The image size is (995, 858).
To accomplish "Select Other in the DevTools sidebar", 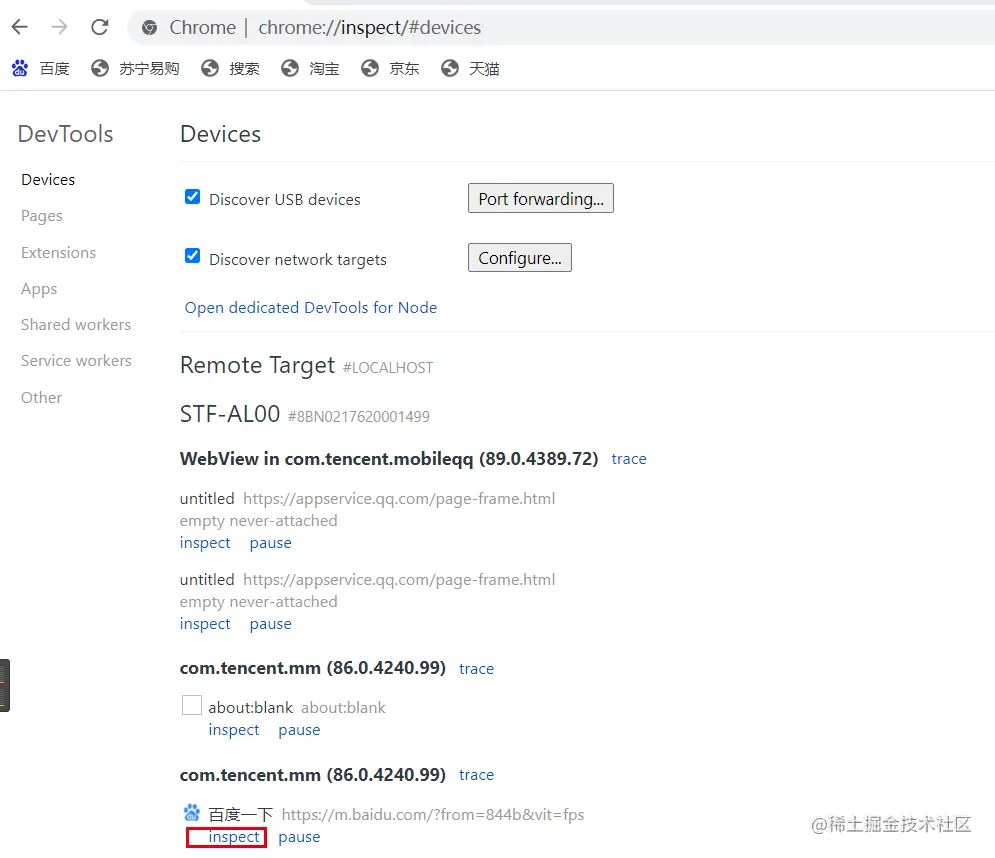I will click(41, 397).
